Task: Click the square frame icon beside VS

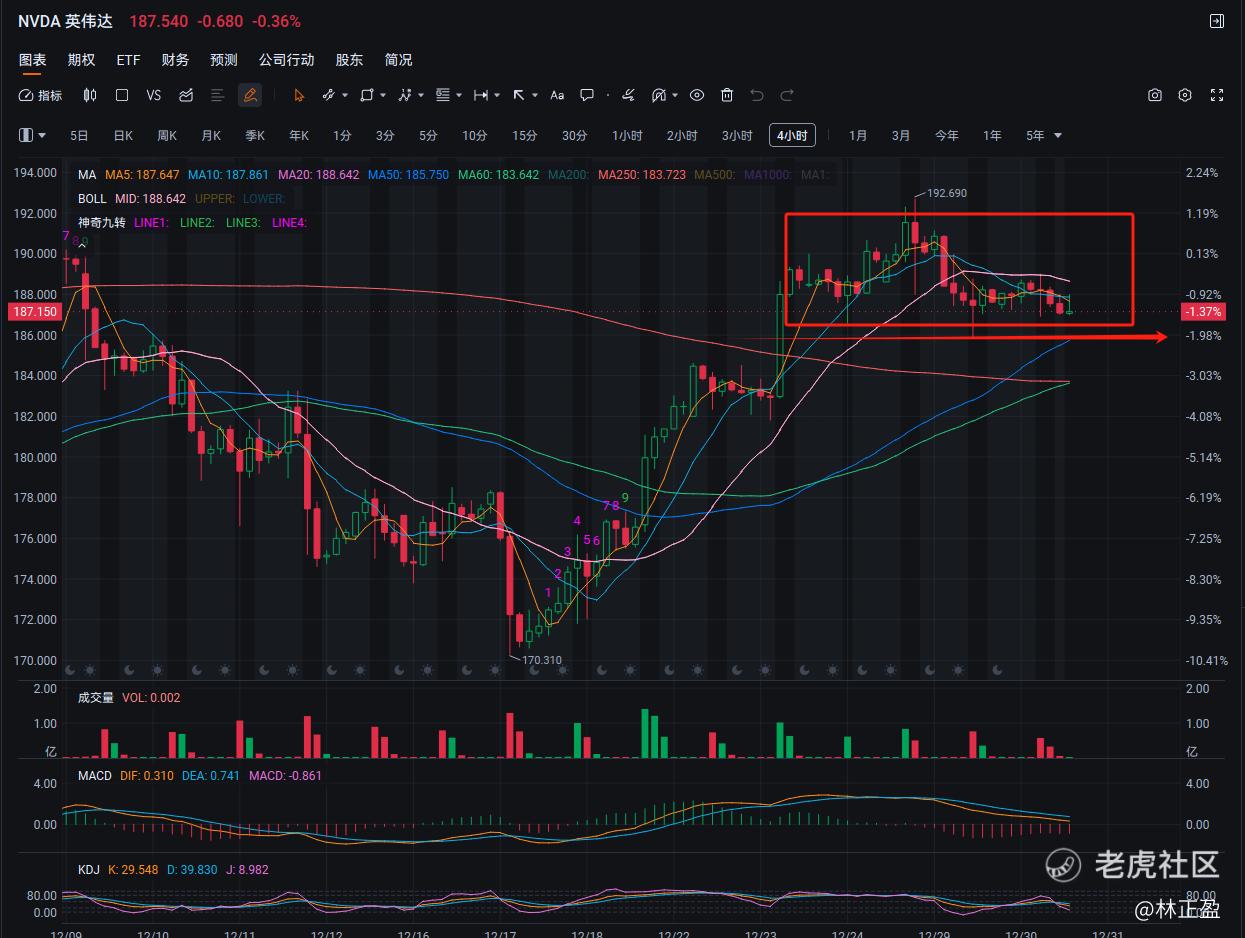Action: point(122,95)
